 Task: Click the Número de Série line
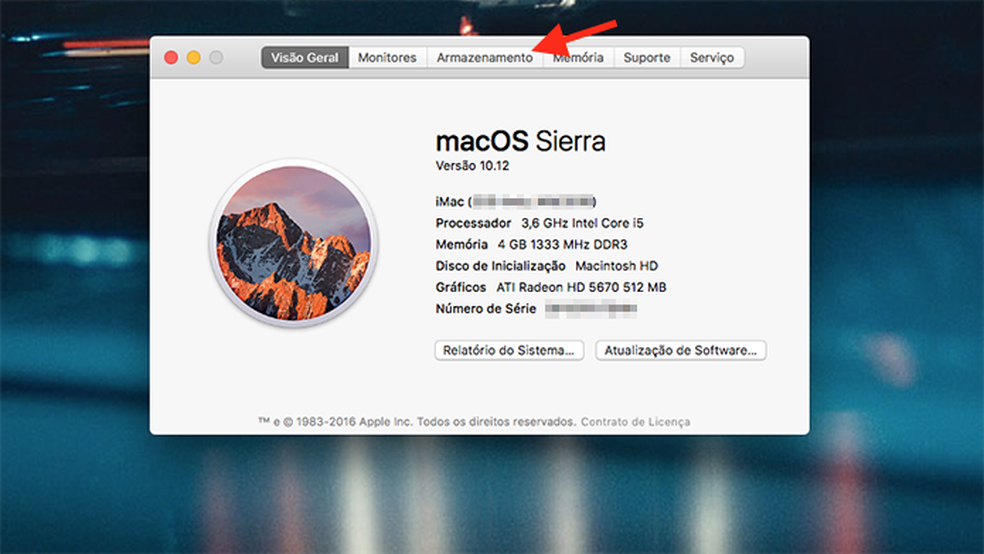pos(537,309)
